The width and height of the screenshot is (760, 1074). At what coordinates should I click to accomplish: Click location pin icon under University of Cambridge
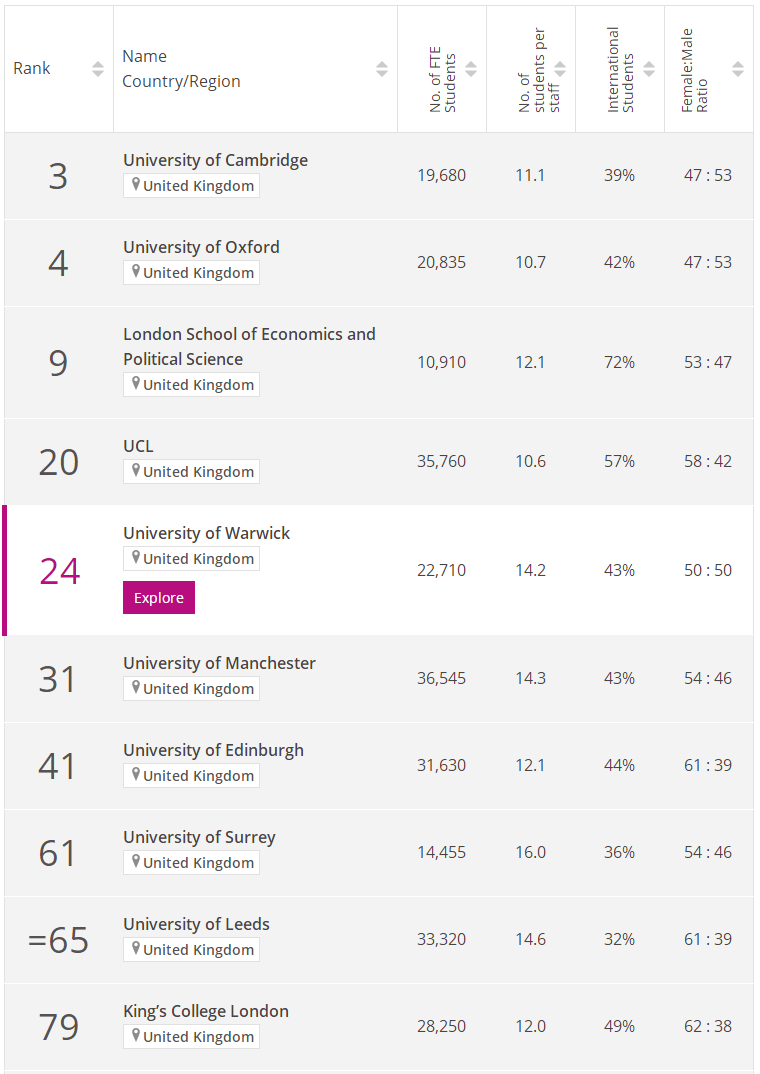136,185
